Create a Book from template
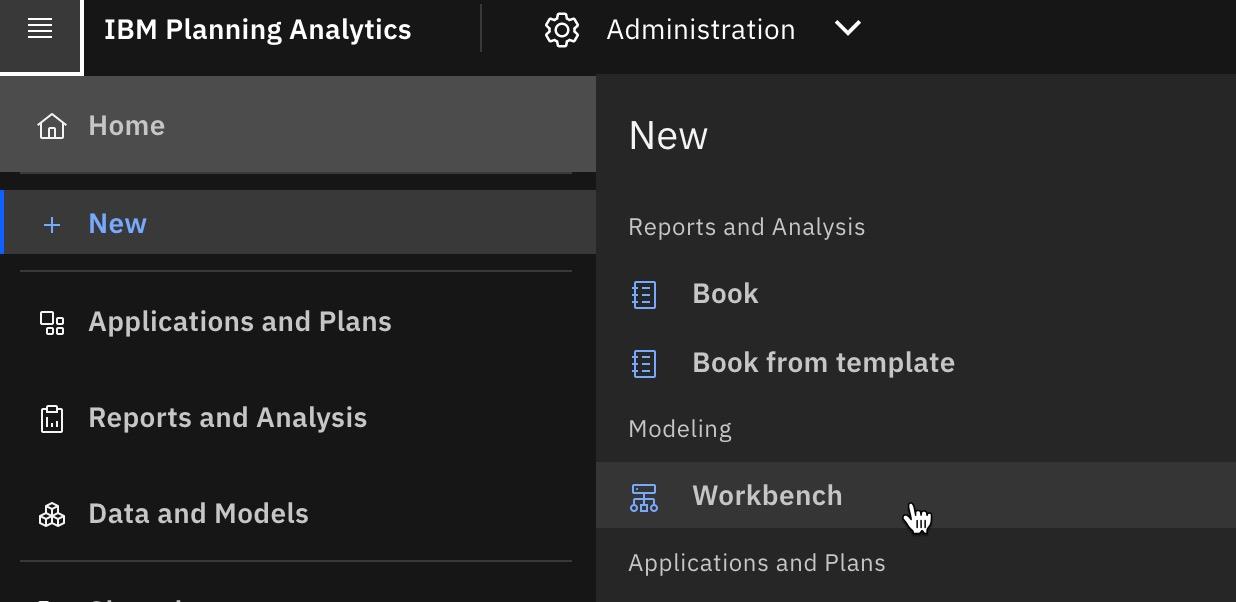1236x602 pixels. pos(823,363)
